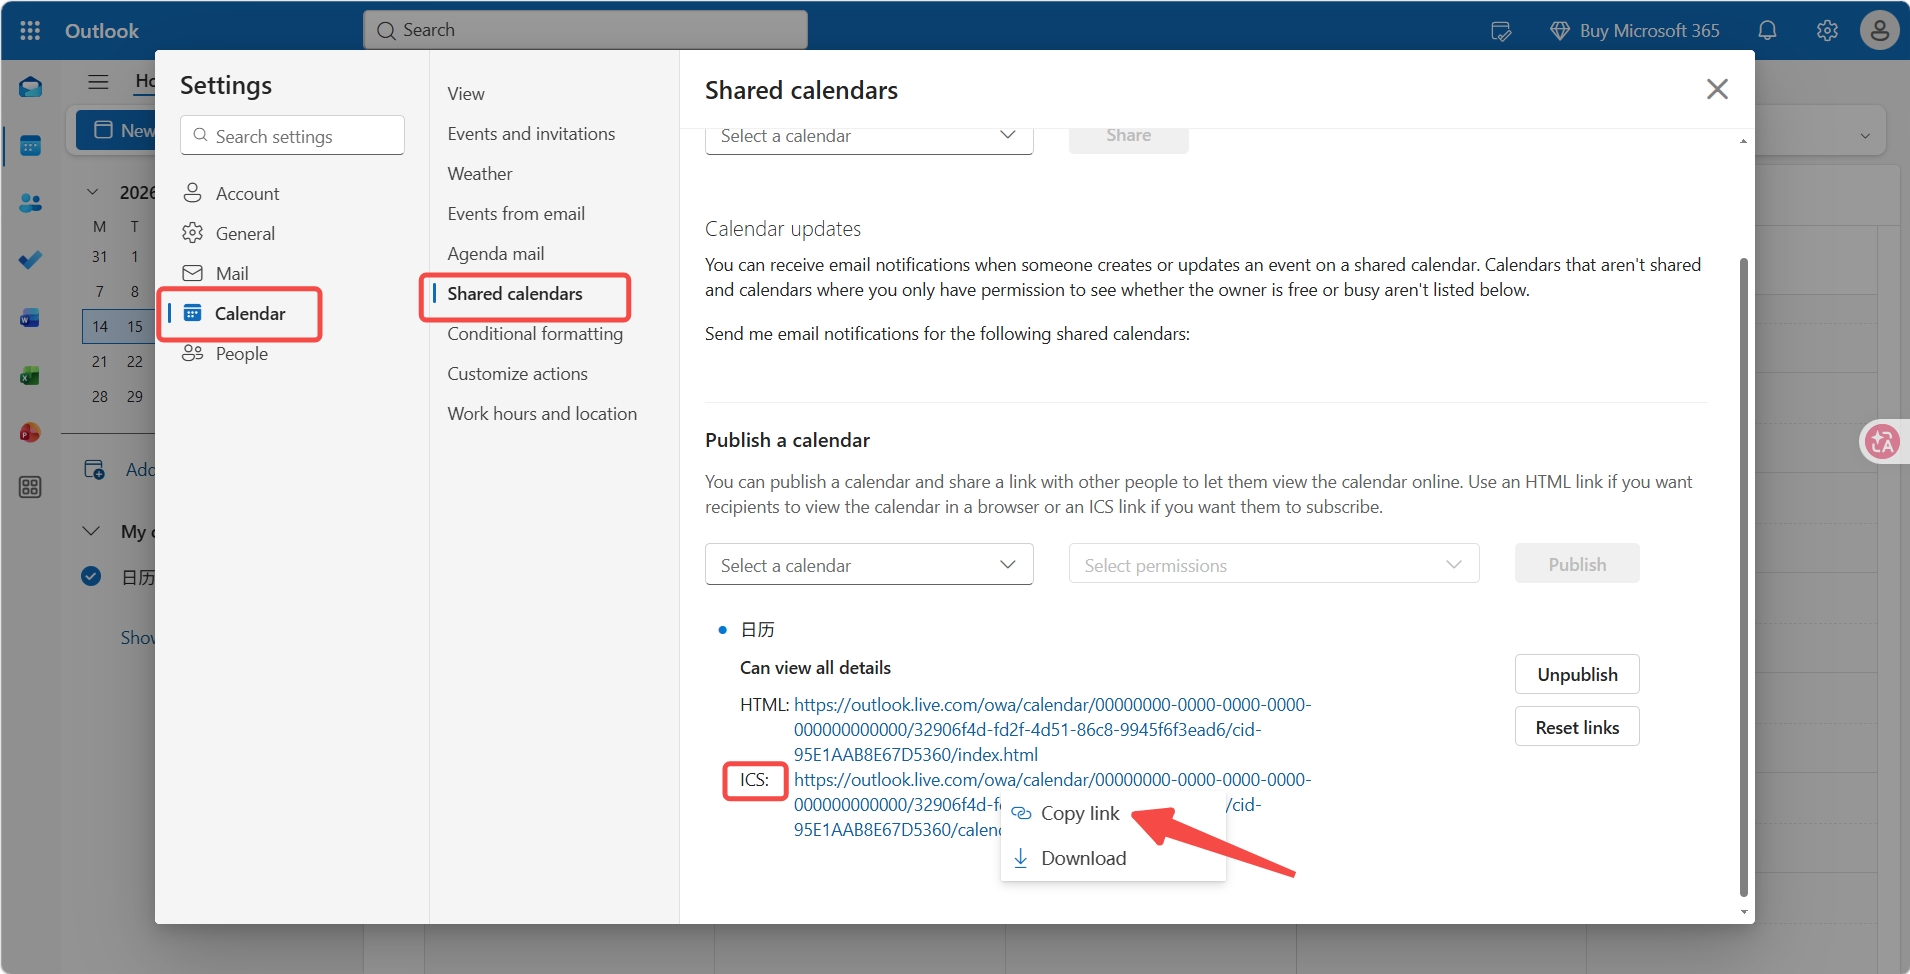Collapse the mini calendar month chevron
The height and width of the screenshot is (974, 1910).
92,192
